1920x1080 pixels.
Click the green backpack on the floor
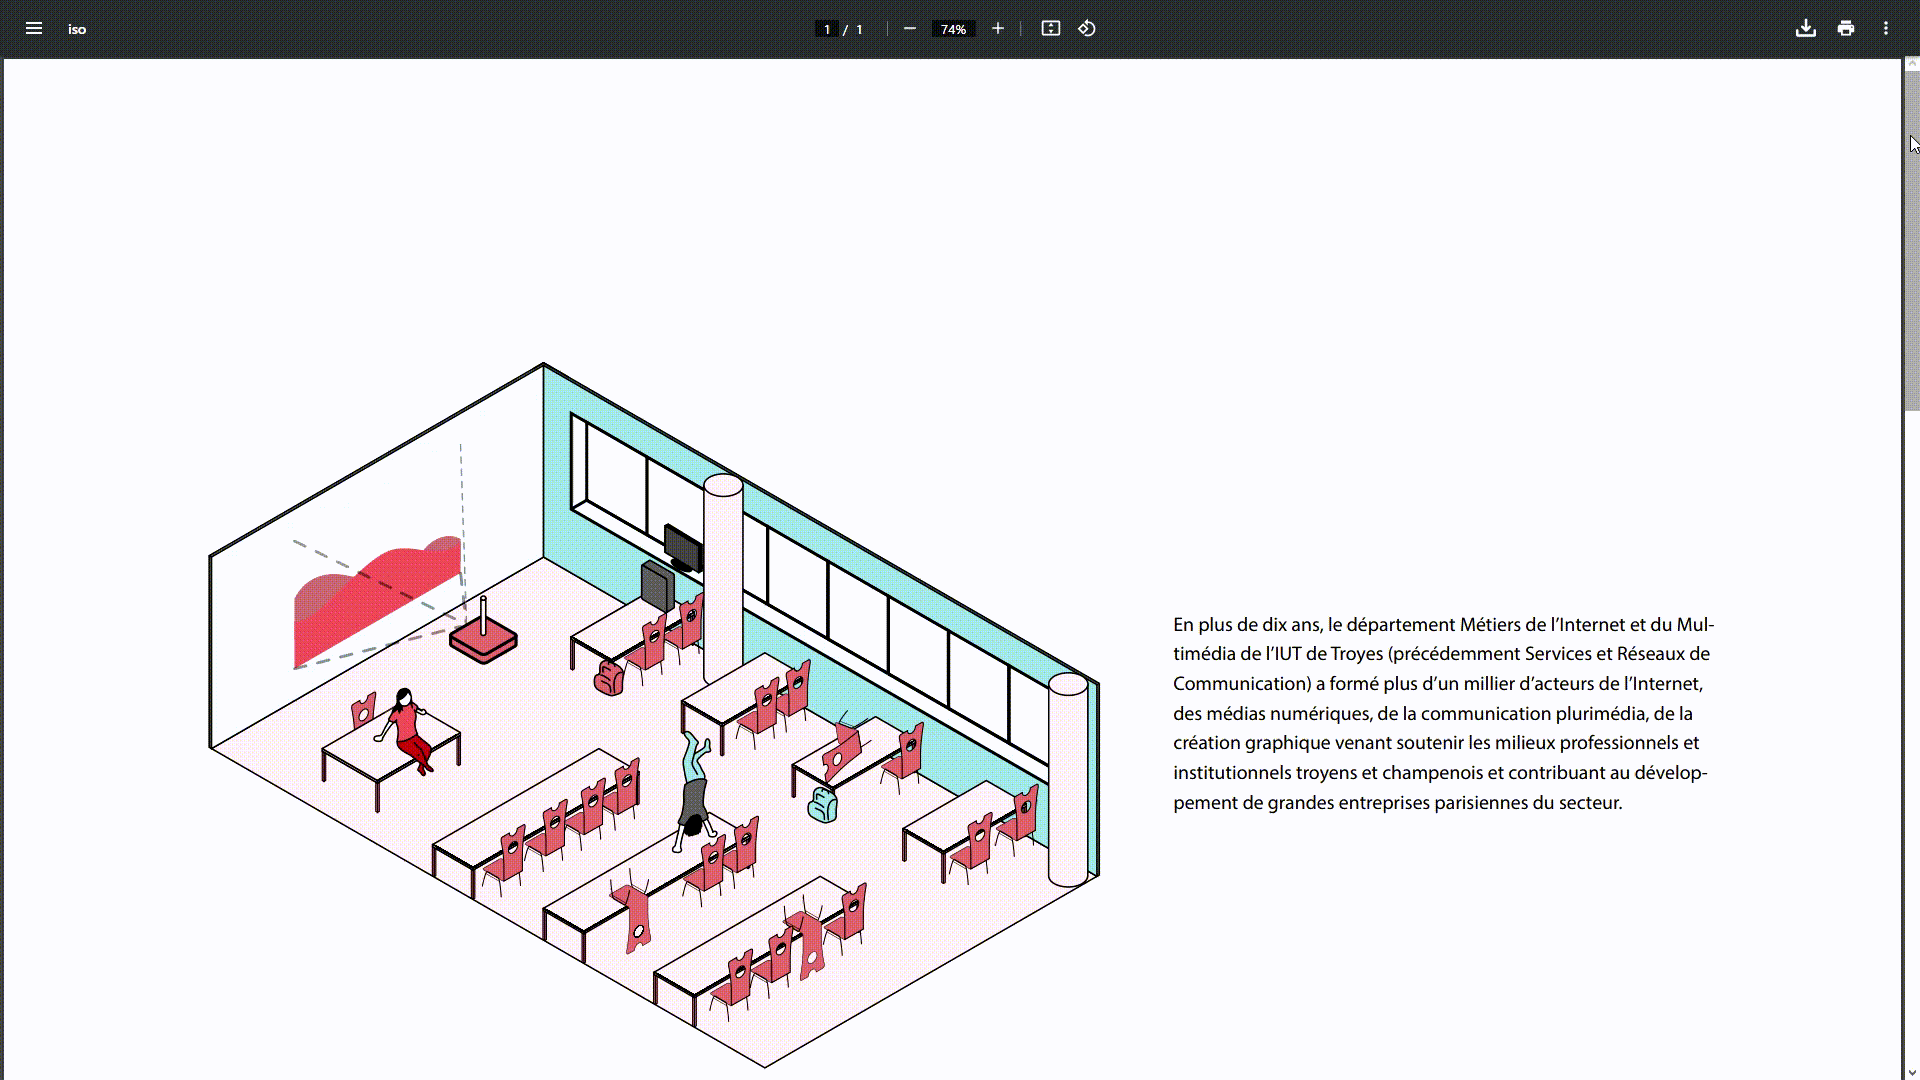(x=822, y=805)
